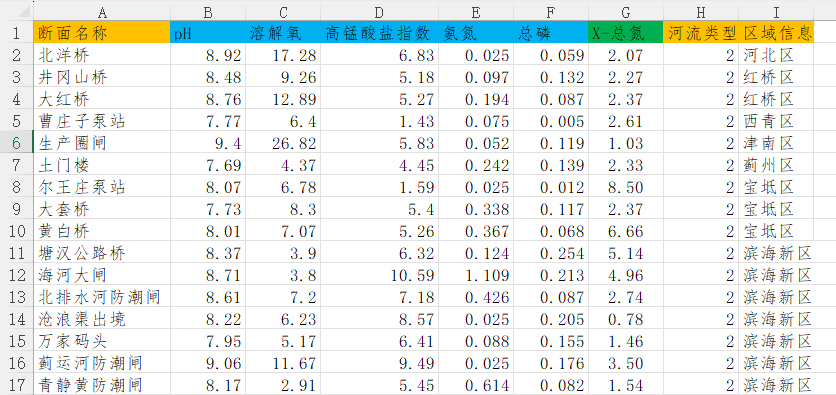This screenshot has width=836, height=395.
Task: Select the cell 海河大闸
Action: [102, 275]
